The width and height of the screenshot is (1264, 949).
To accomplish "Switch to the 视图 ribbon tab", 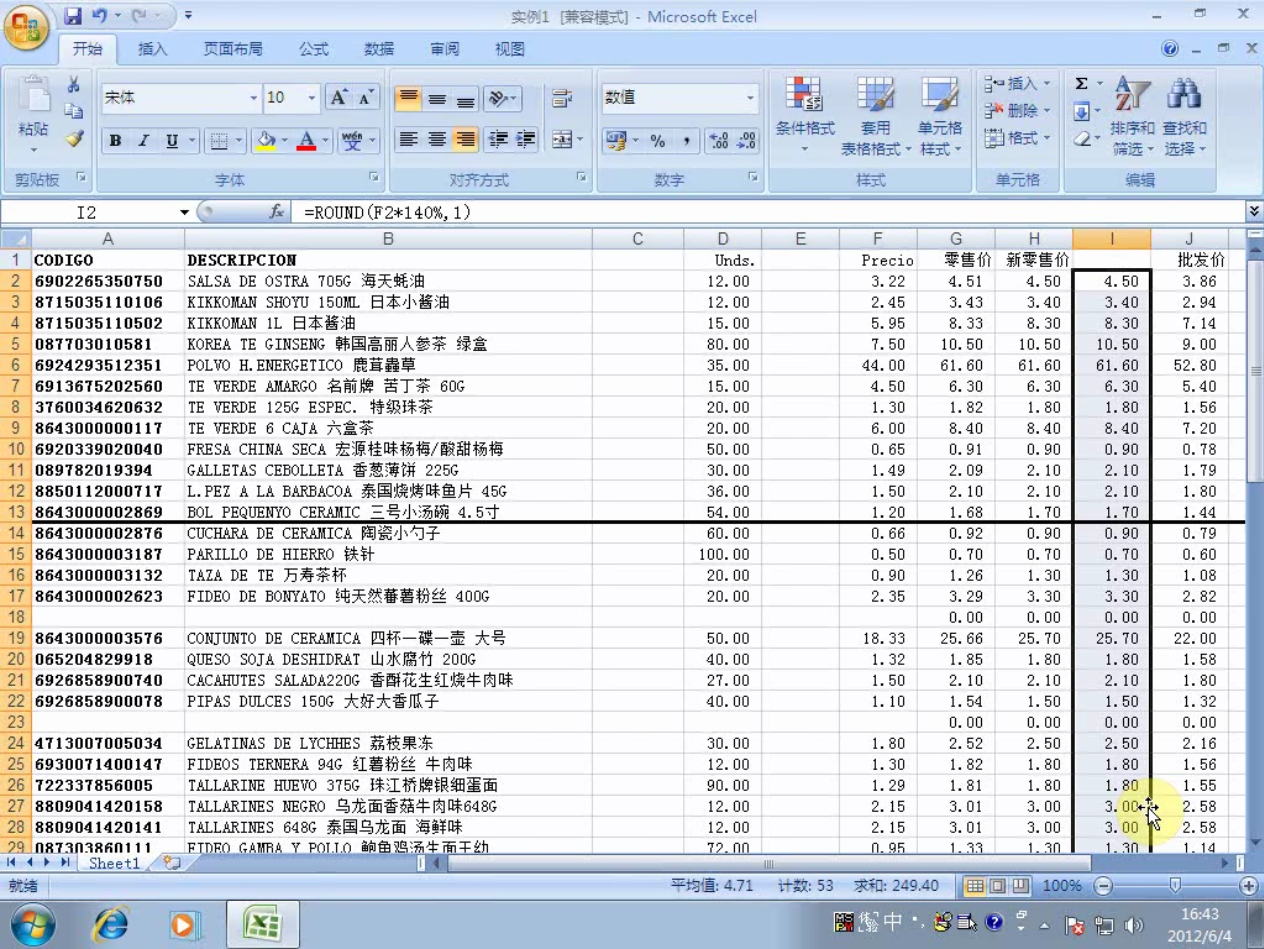I will [510, 49].
